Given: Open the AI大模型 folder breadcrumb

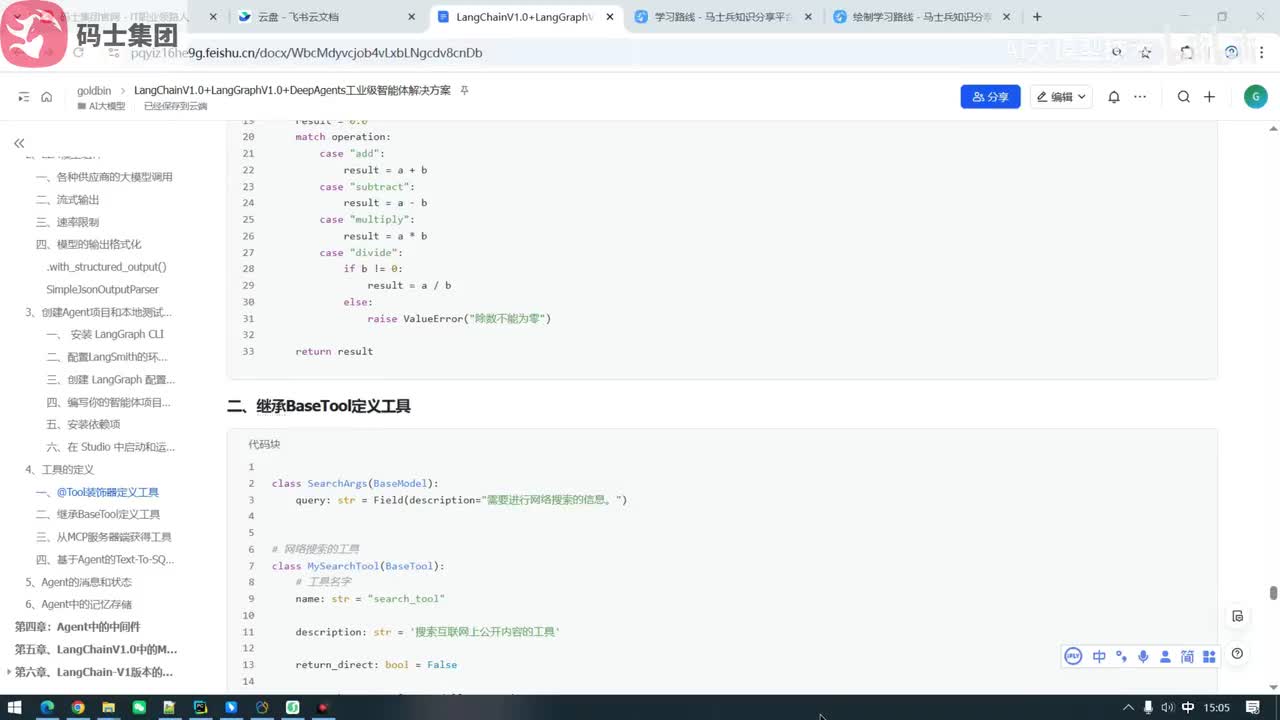Looking at the screenshot, I should (x=101, y=106).
